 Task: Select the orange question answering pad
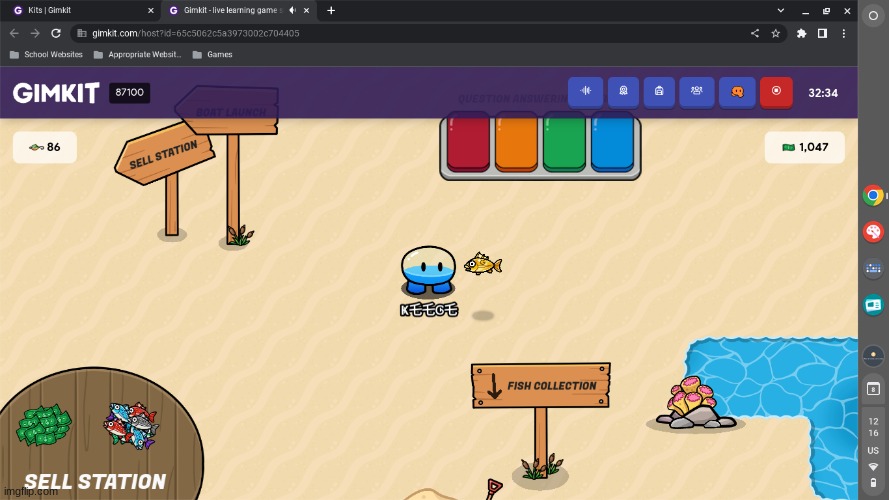pos(516,142)
